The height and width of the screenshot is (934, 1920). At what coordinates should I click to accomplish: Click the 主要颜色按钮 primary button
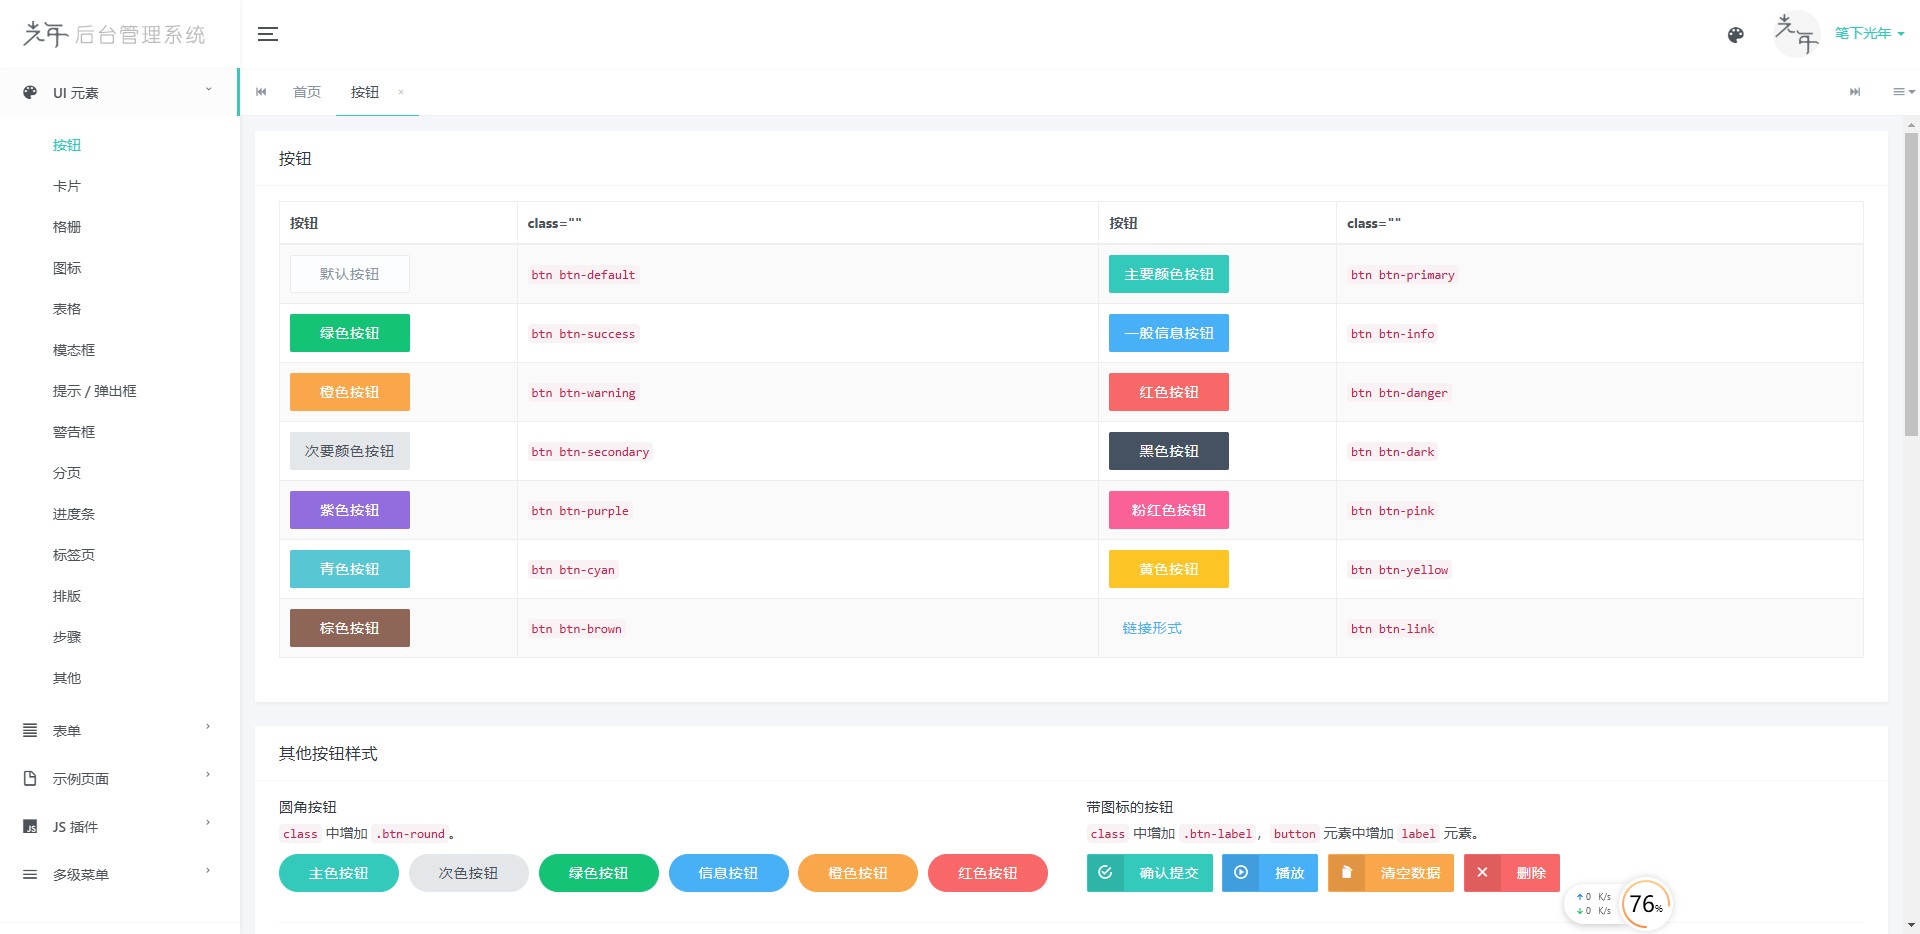click(1169, 274)
